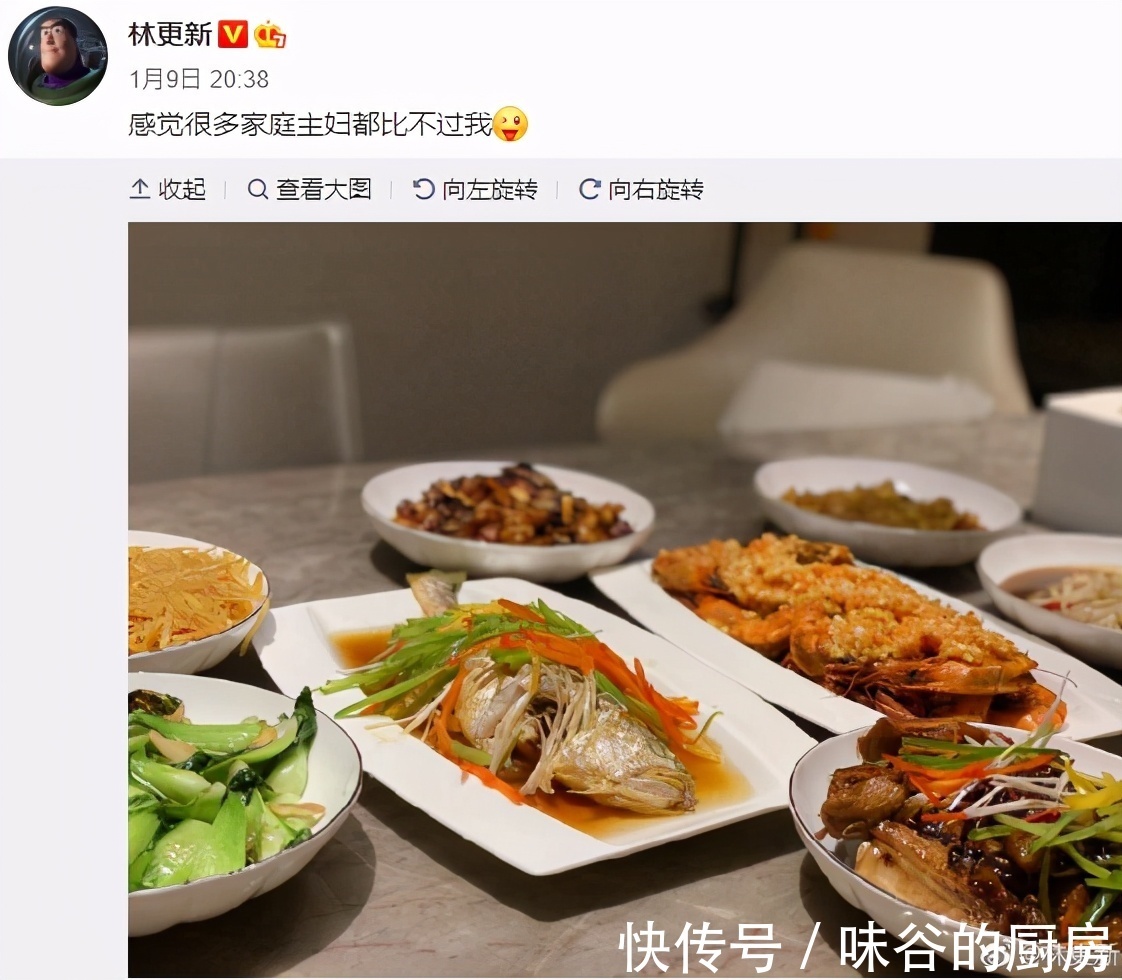Open the 1月9日 20:38 timestamp link
Screen dimensions: 1122x980
199,79
